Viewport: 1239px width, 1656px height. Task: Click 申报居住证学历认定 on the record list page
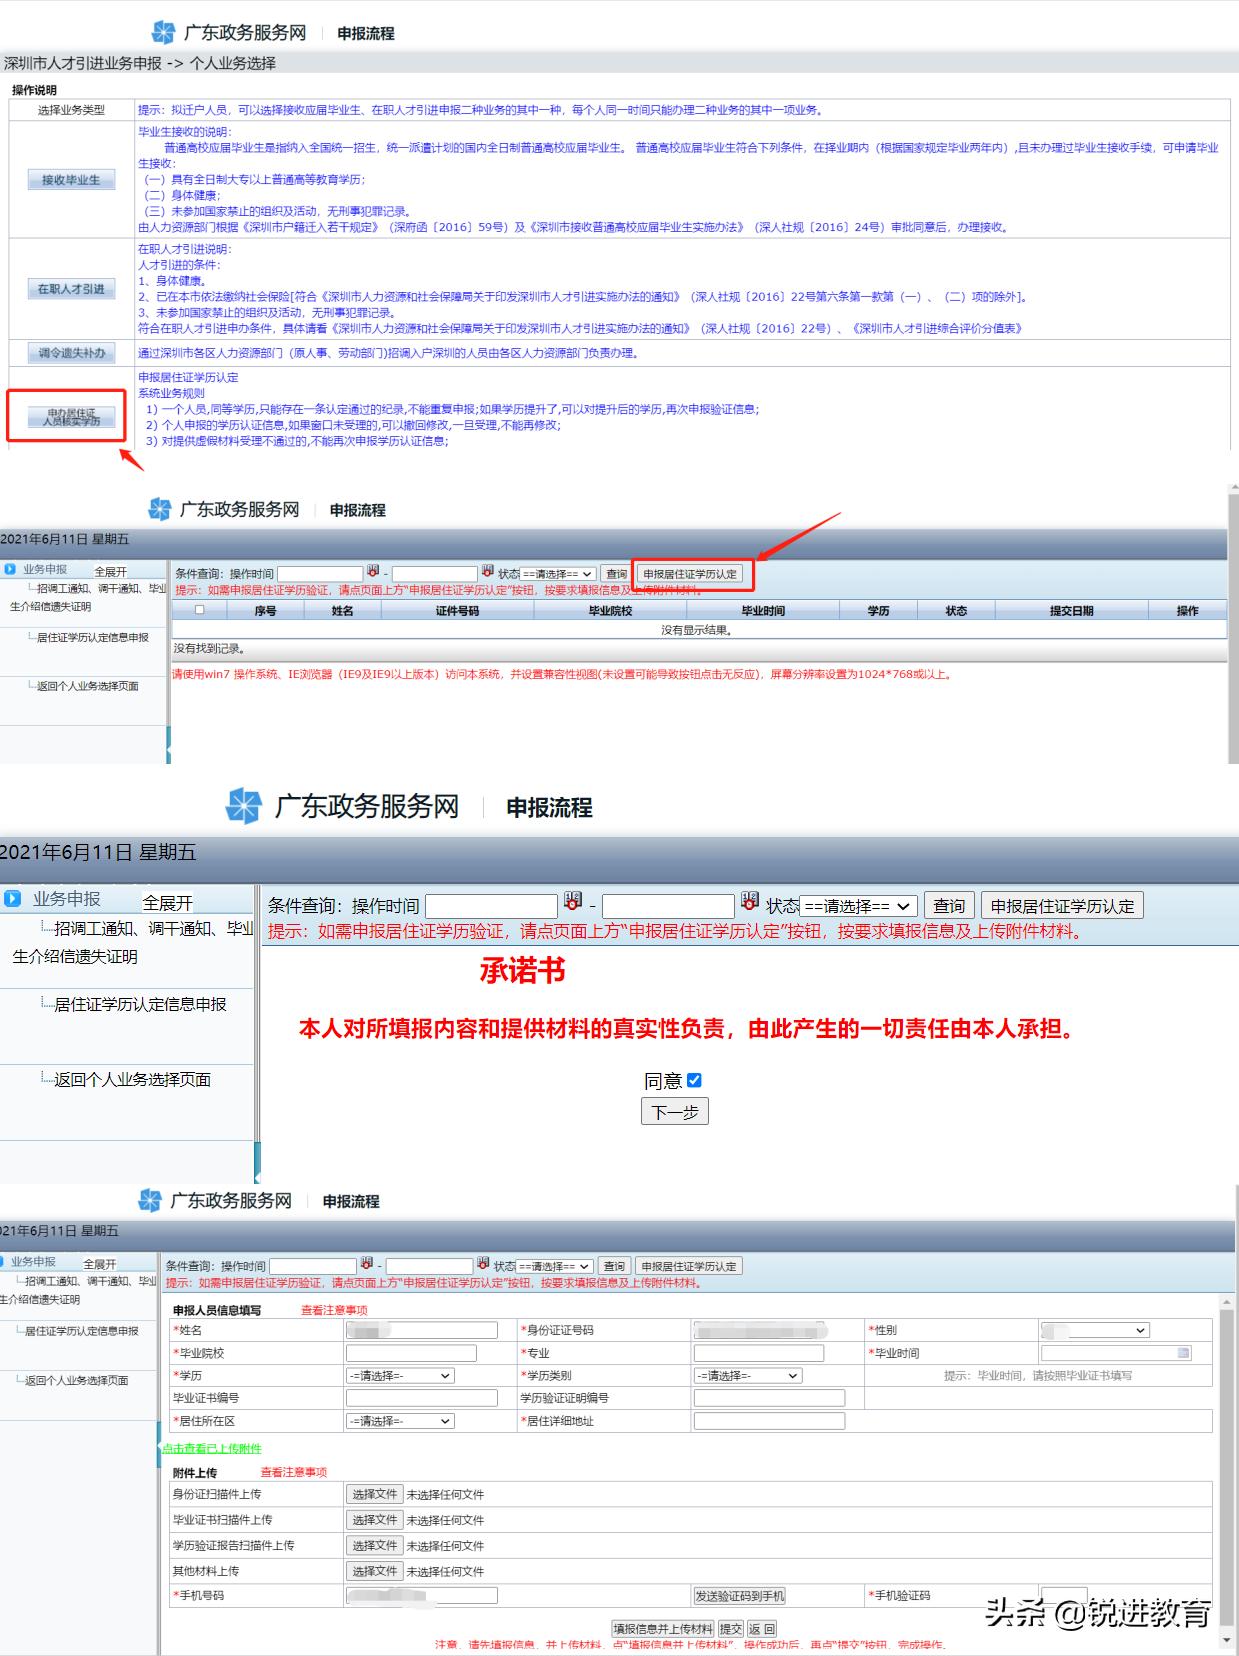(x=690, y=574)
